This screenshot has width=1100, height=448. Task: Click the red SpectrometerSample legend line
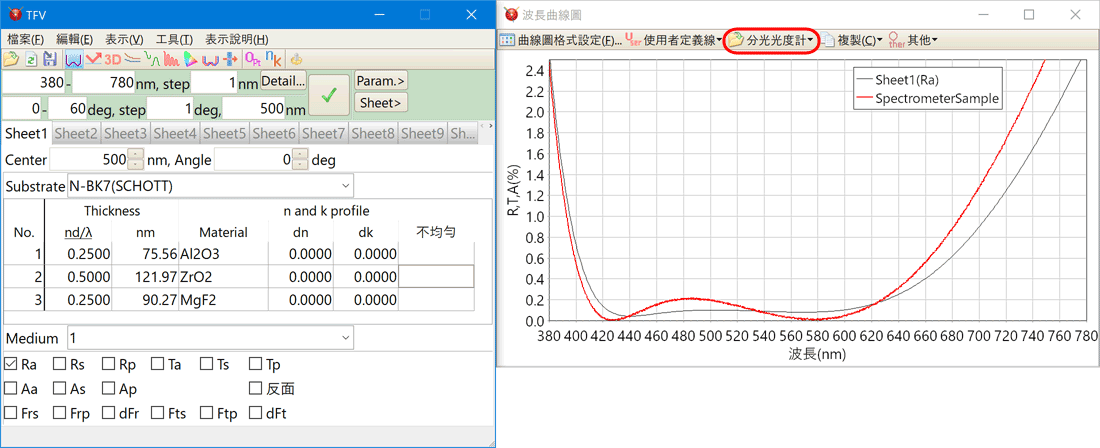pos(863,99)
